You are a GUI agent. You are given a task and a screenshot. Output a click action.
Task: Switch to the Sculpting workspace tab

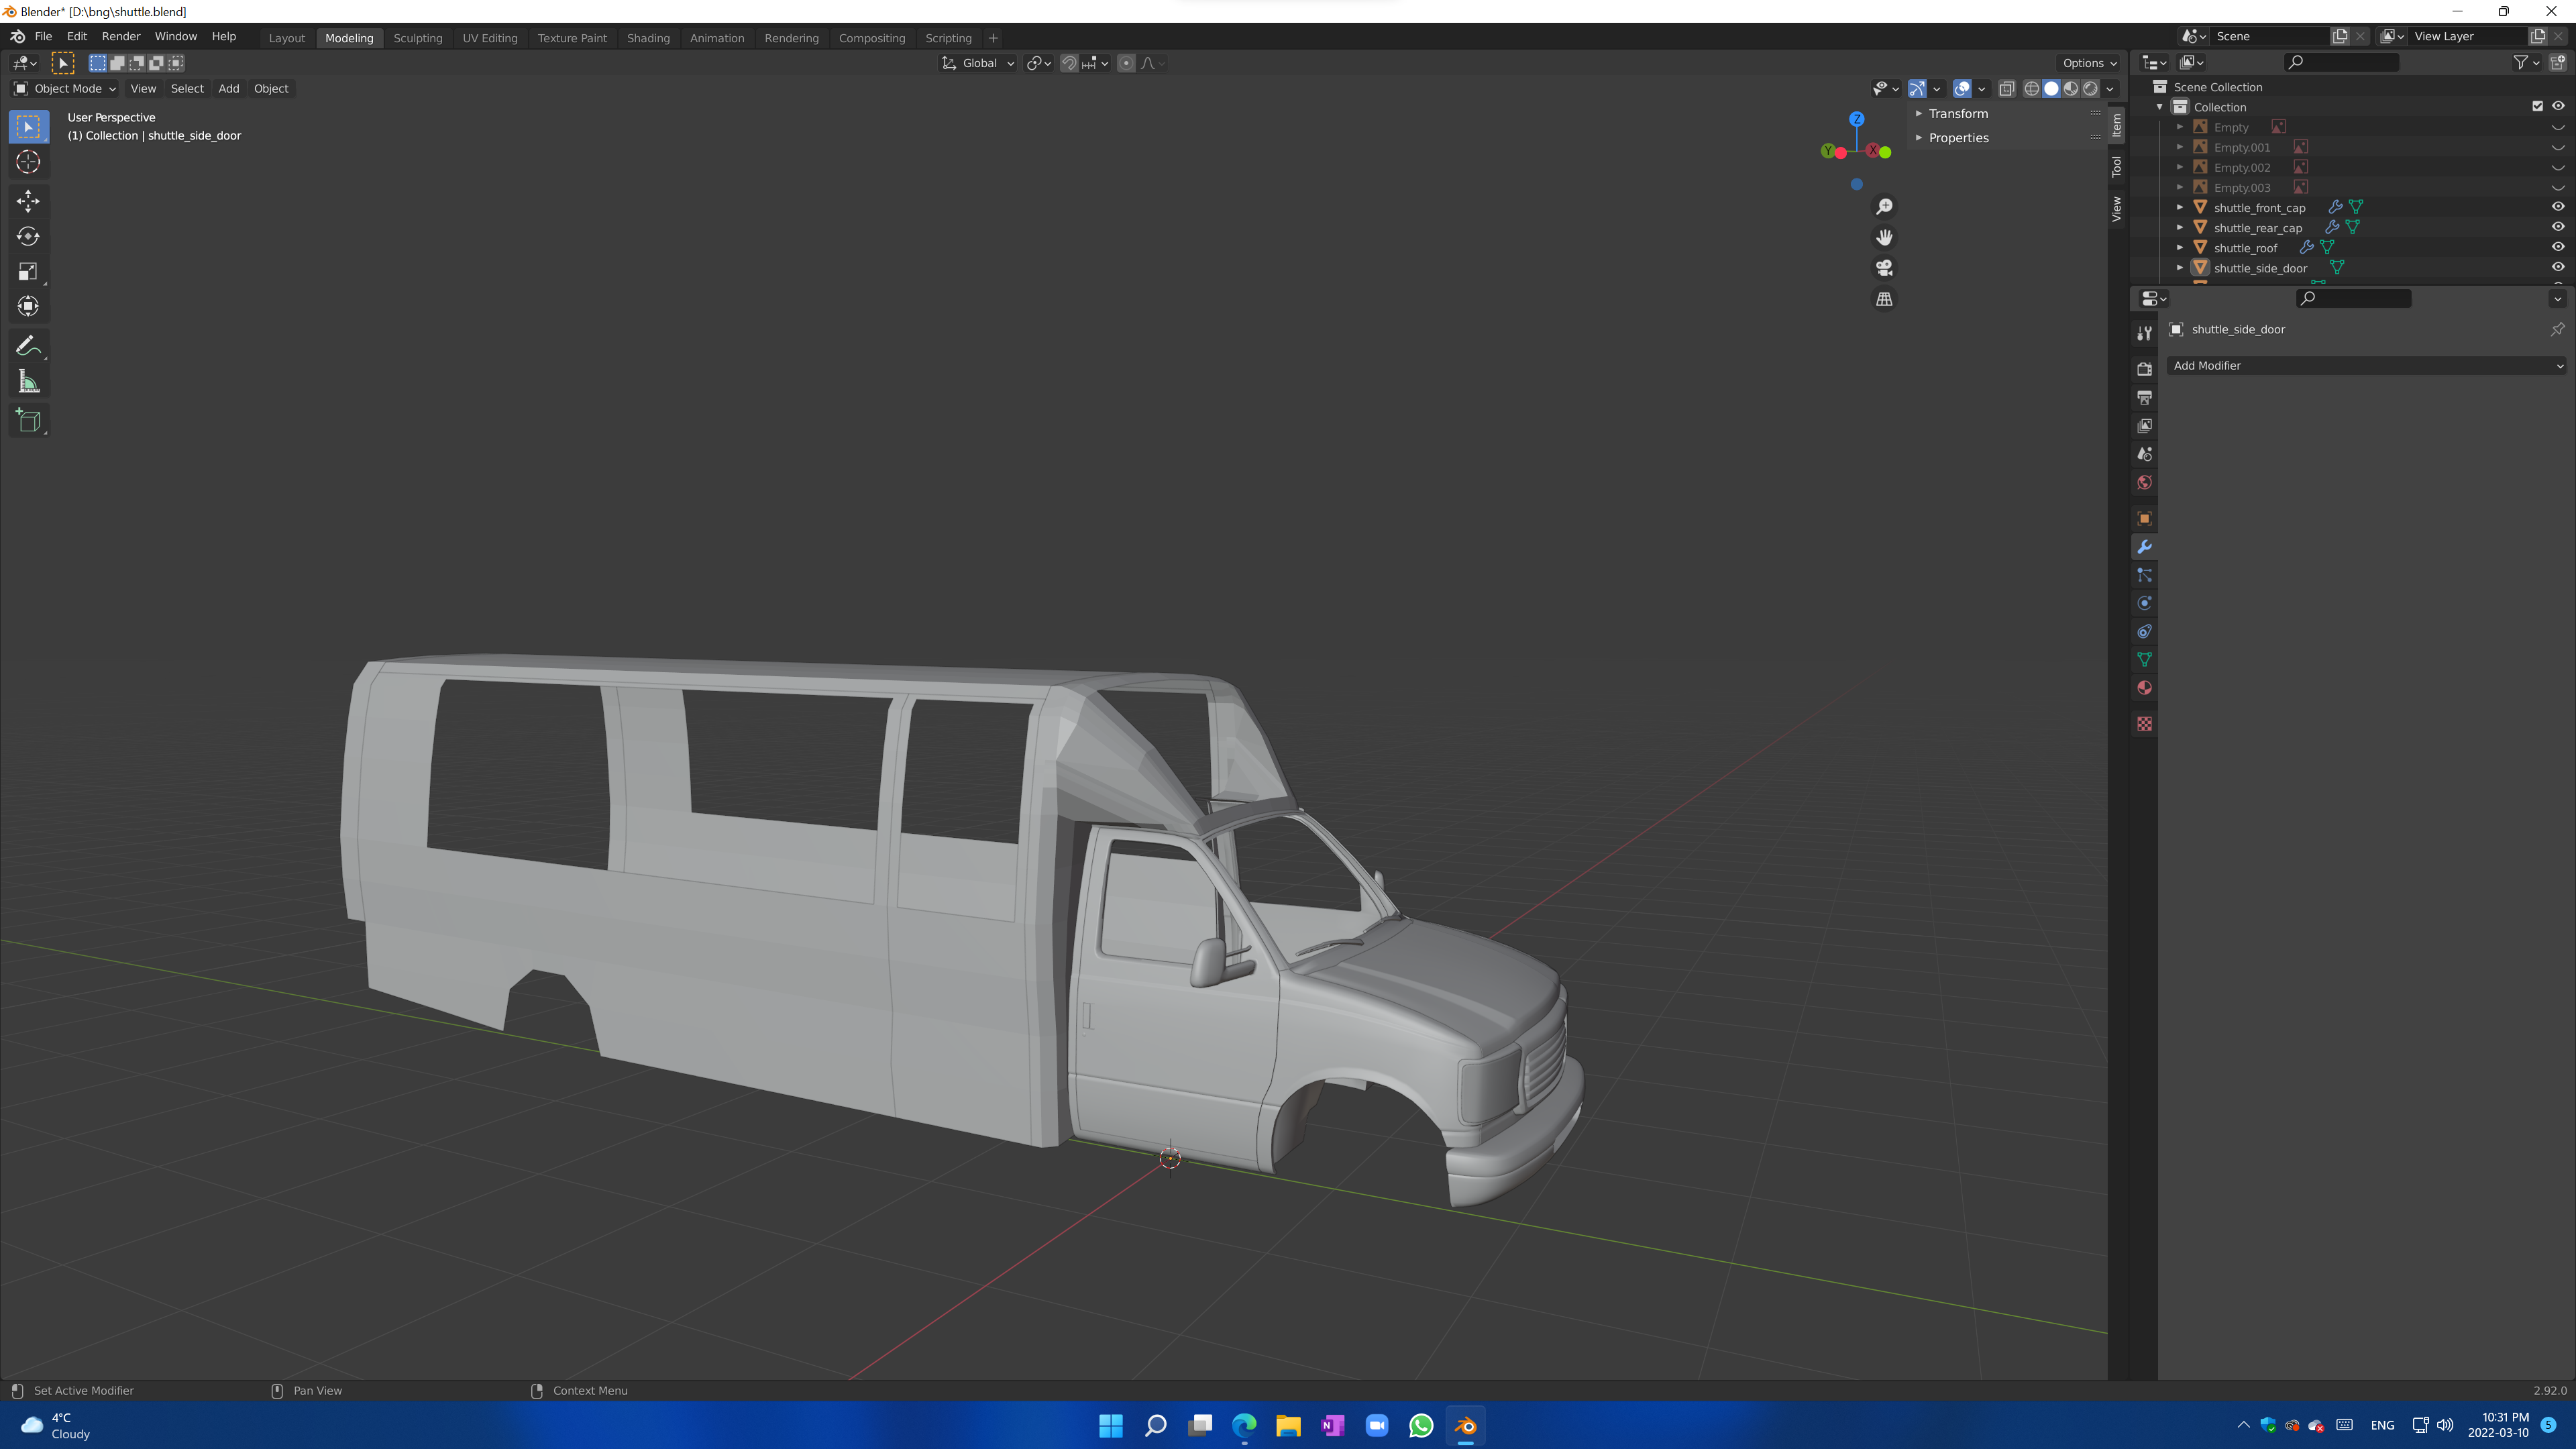point(417,38)
